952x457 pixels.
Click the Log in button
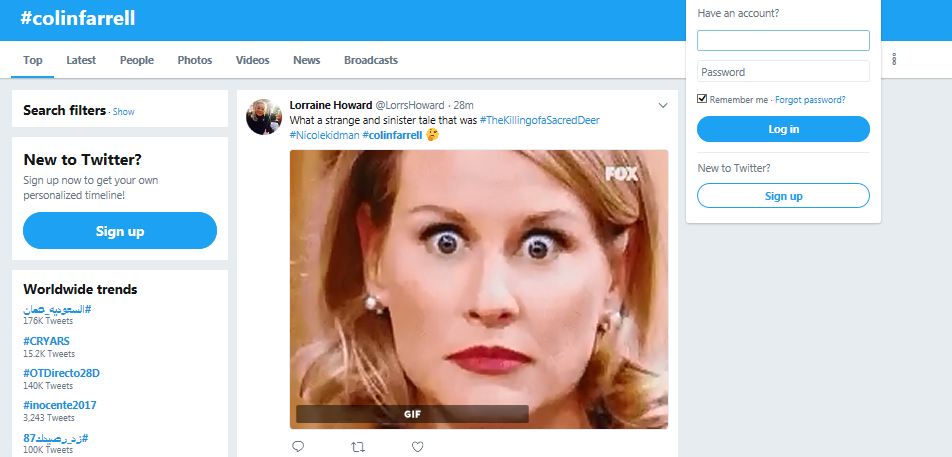click(783, 129)
